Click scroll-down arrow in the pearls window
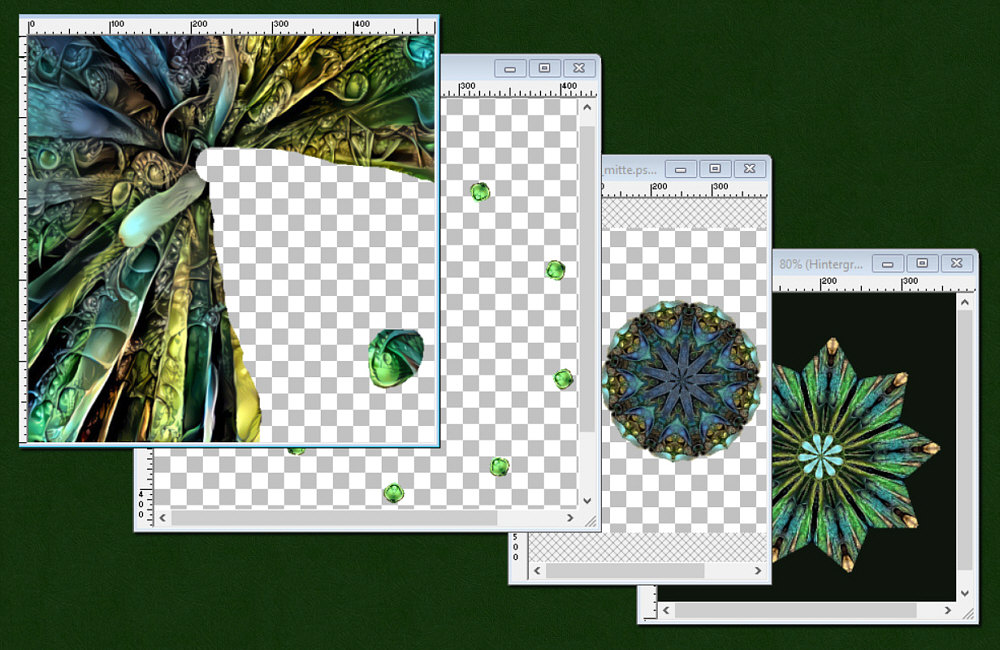The image size is (1000, 650). (x=587, y=498)
